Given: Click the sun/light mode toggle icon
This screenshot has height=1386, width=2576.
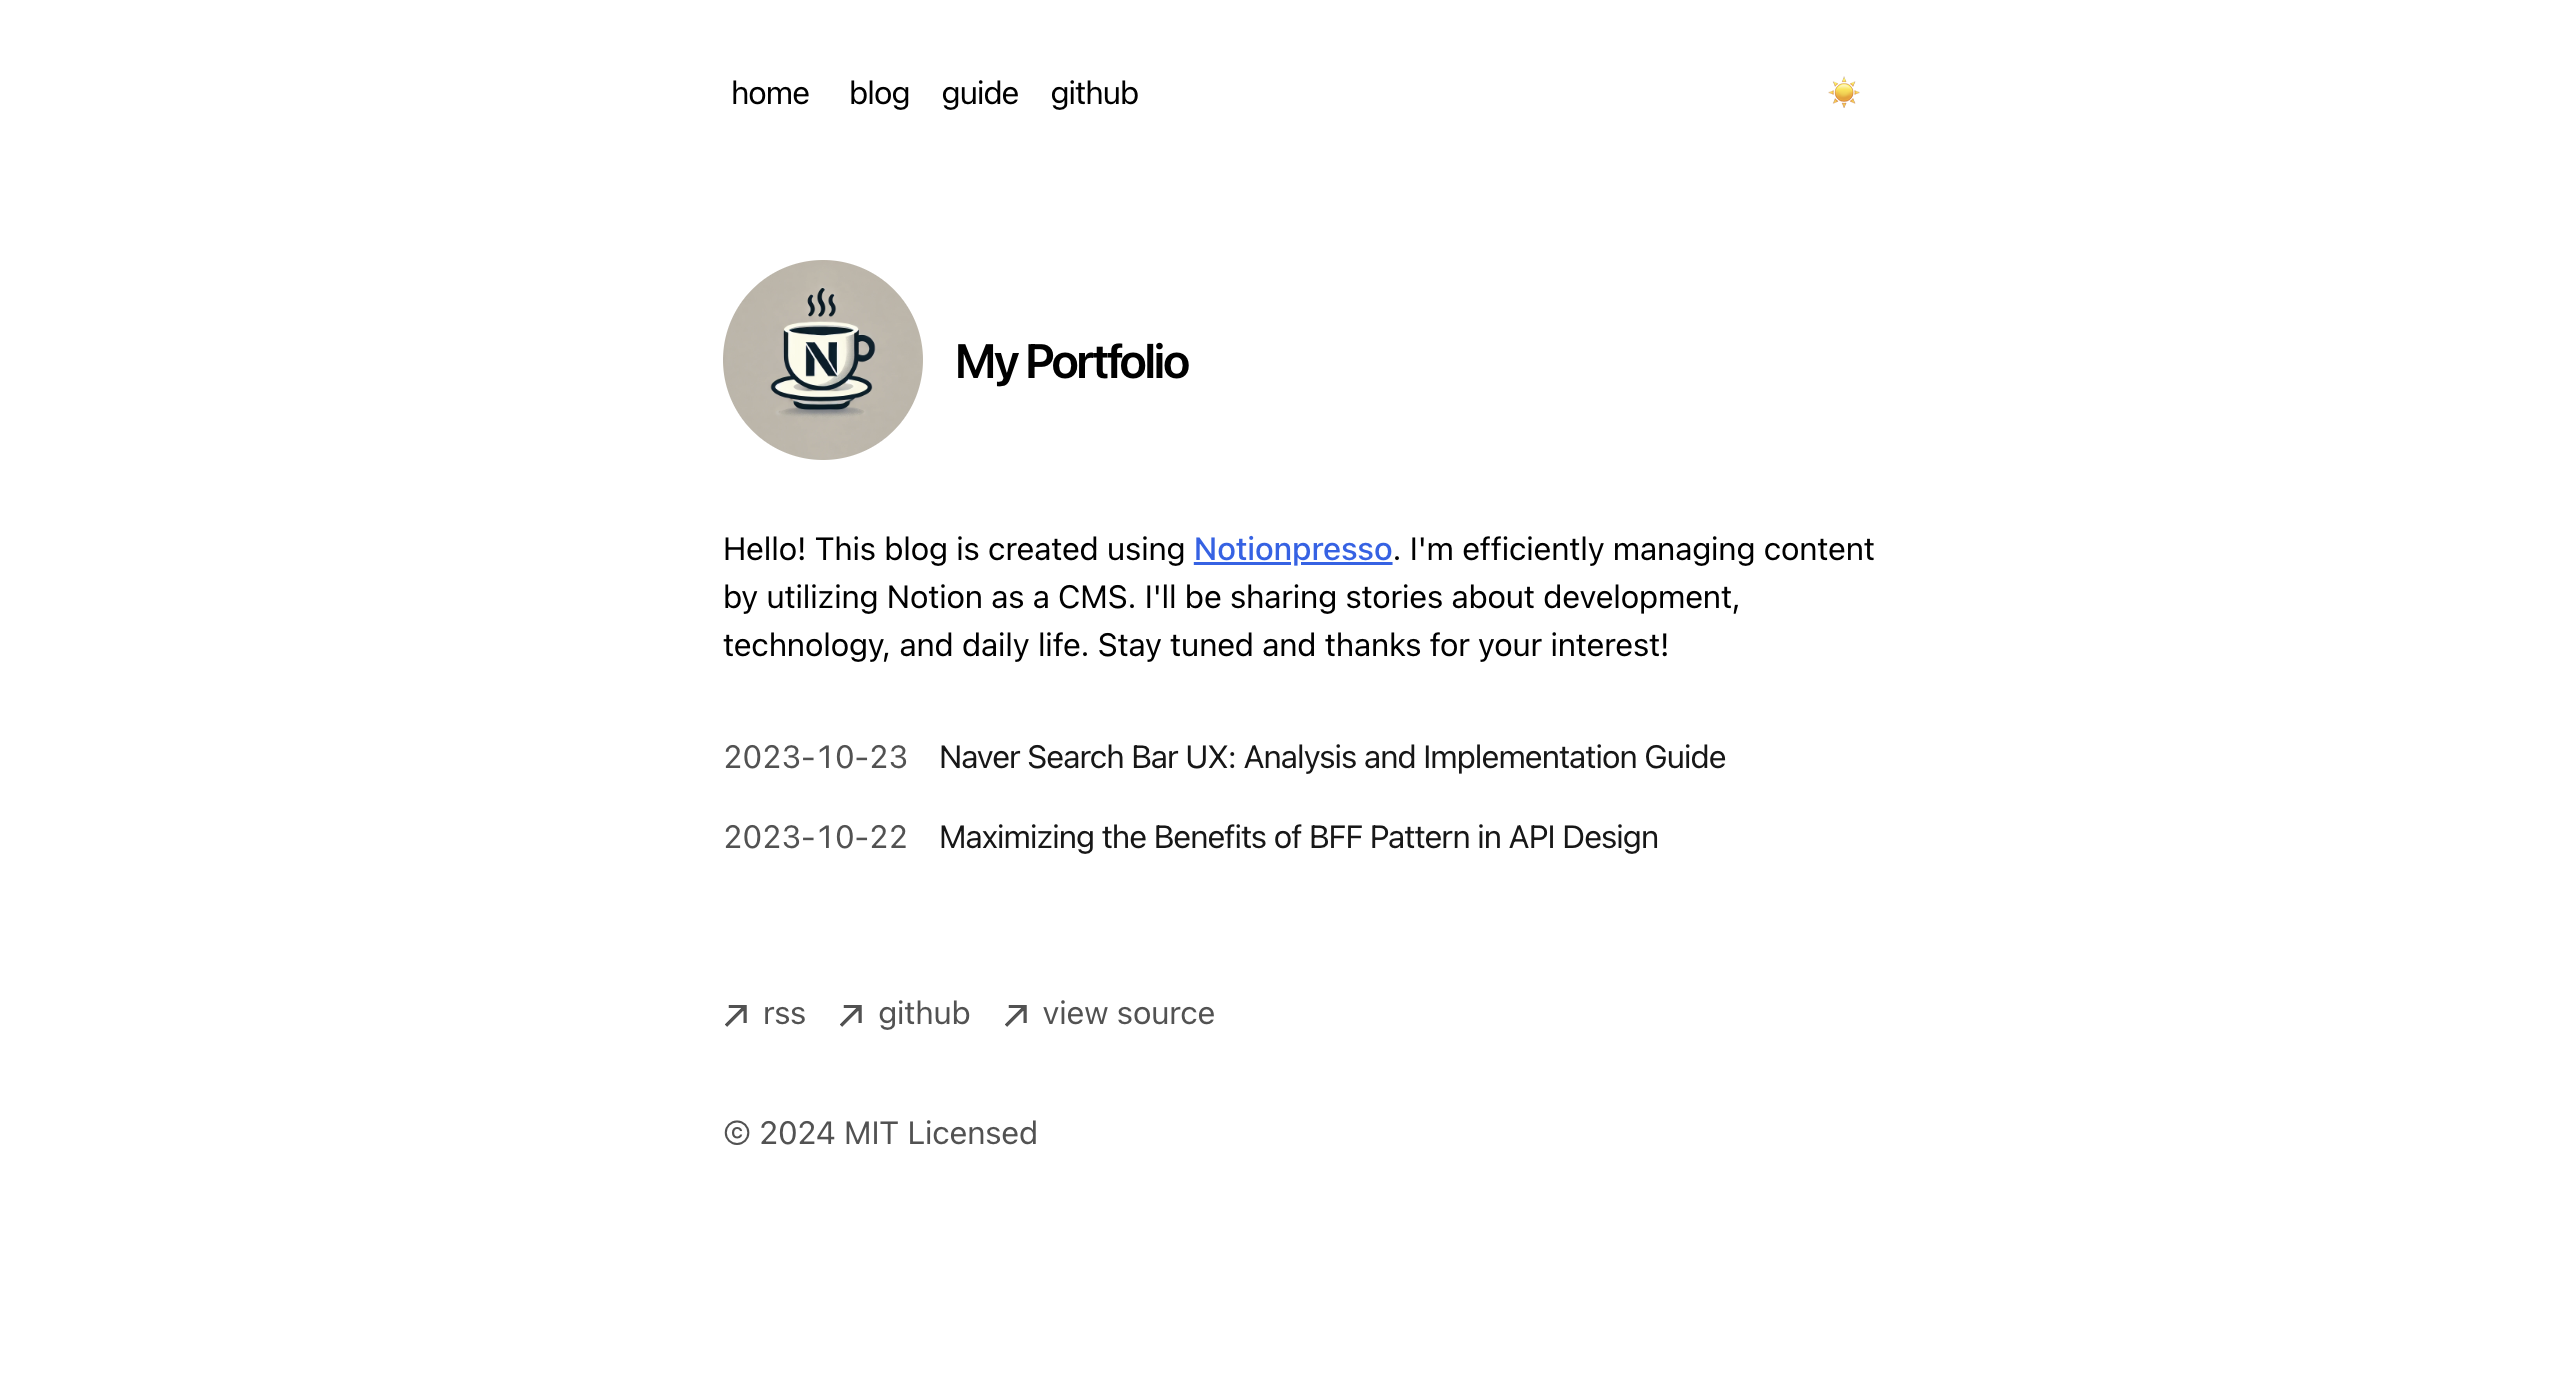Looking at the screenshot, I should (x=1844, y=92).
